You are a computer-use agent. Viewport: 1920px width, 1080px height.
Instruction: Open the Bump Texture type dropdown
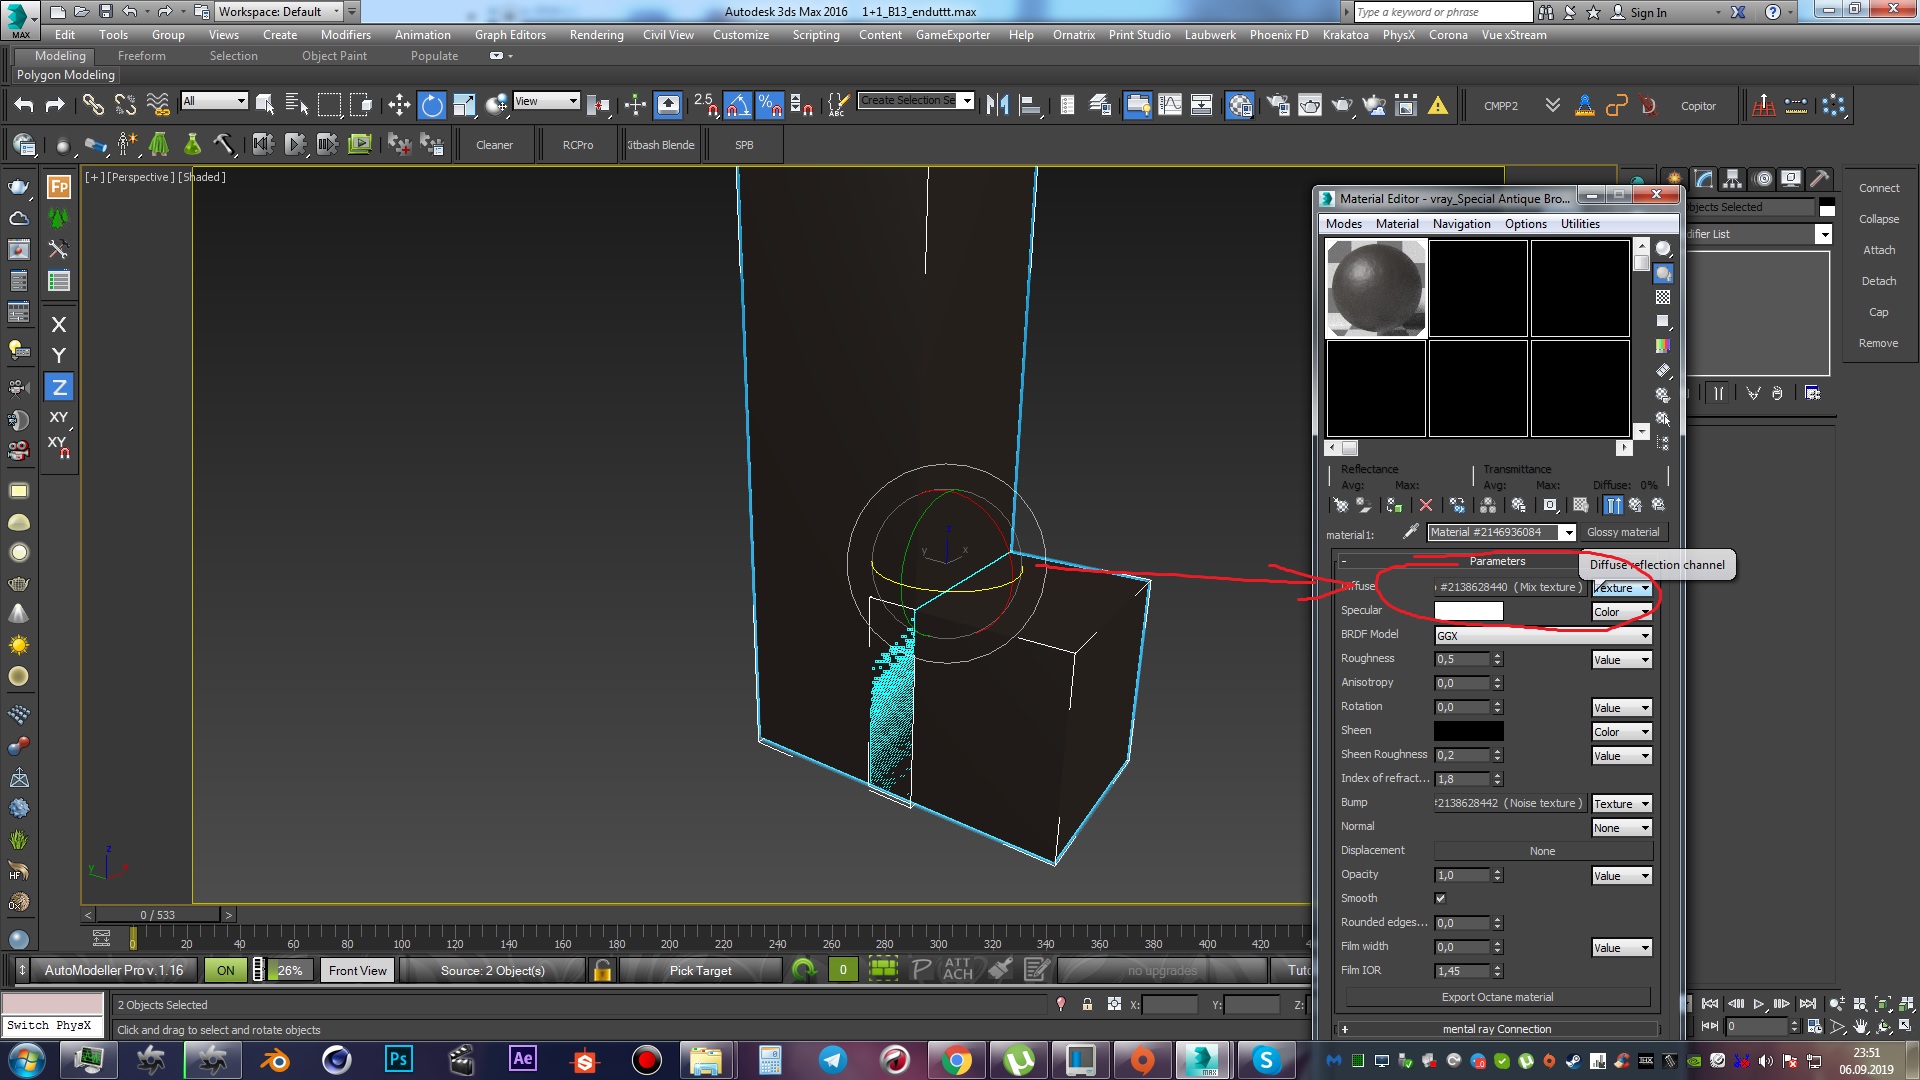(1621, 804)
